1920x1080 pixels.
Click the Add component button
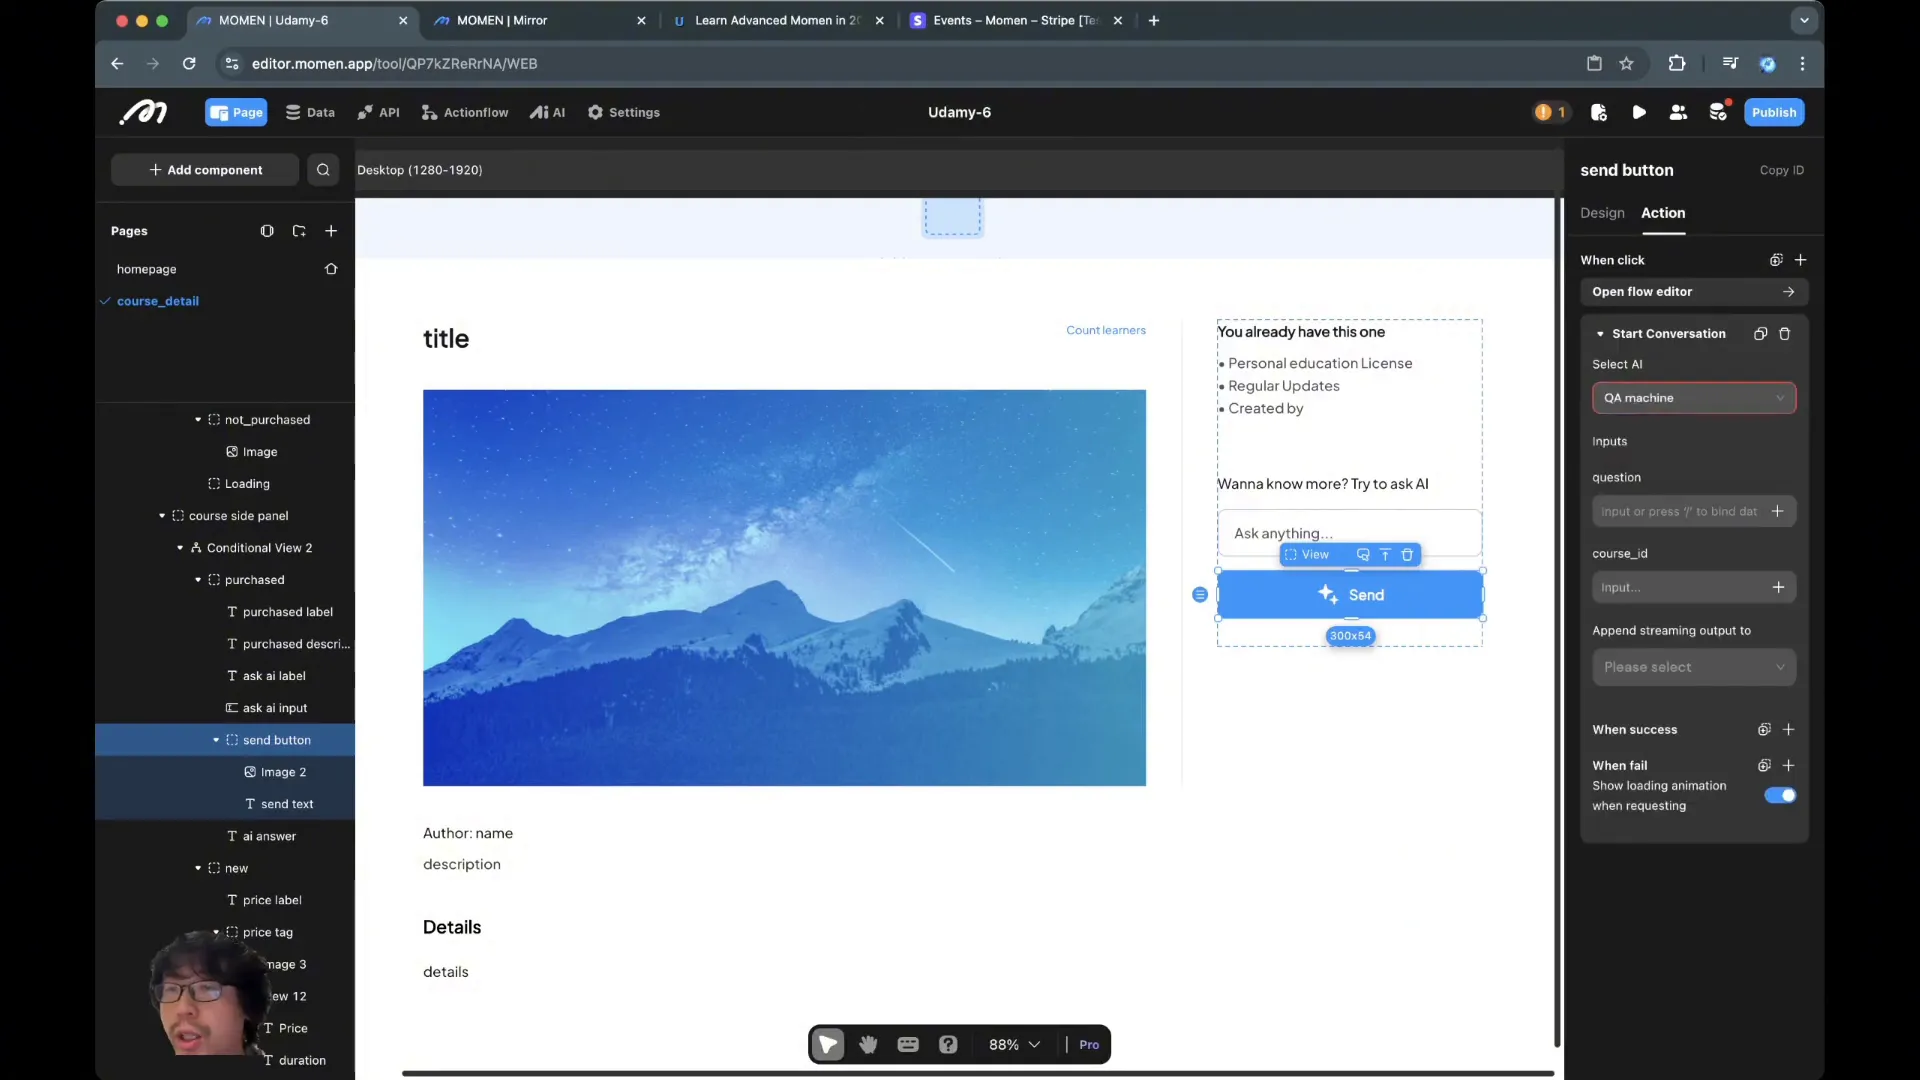pos(205,170)
